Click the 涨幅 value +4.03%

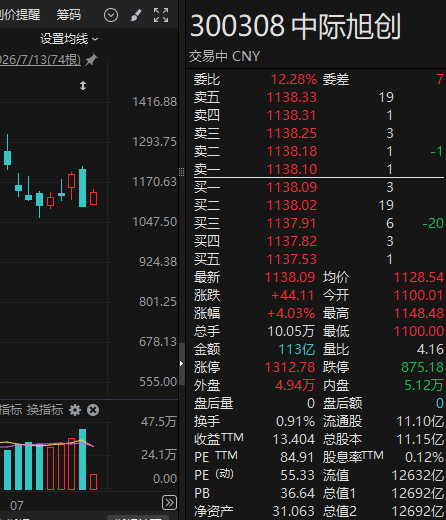pyautogui.click(x=291, y=313)
